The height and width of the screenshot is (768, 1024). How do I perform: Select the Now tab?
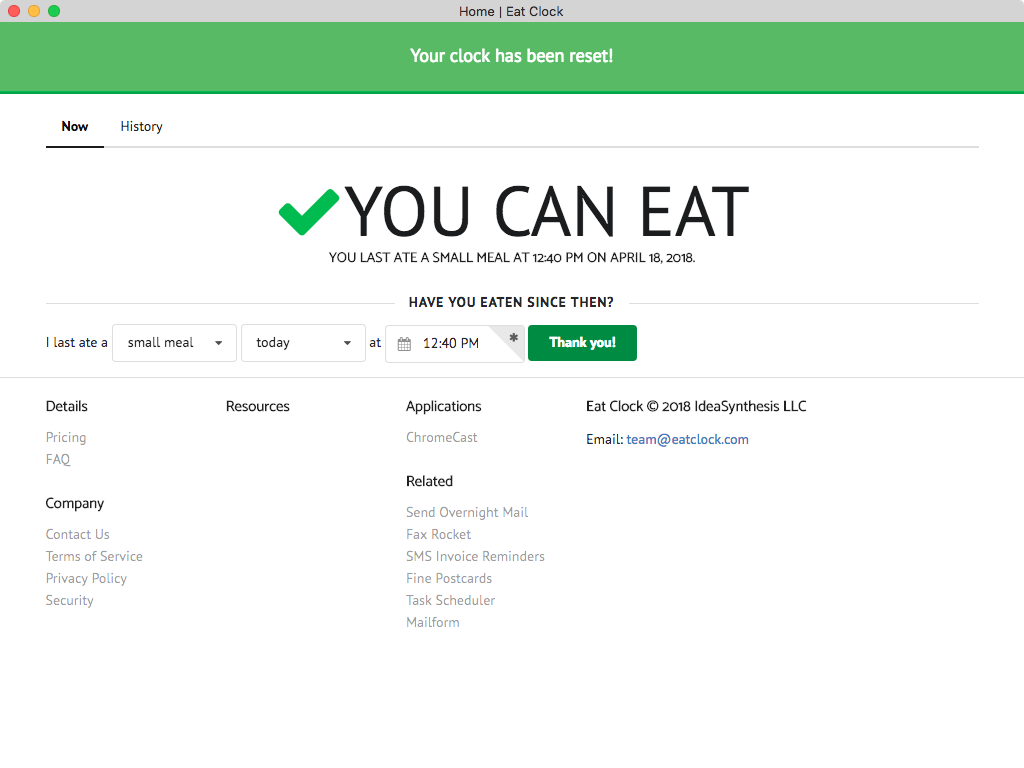coord(74,127)
